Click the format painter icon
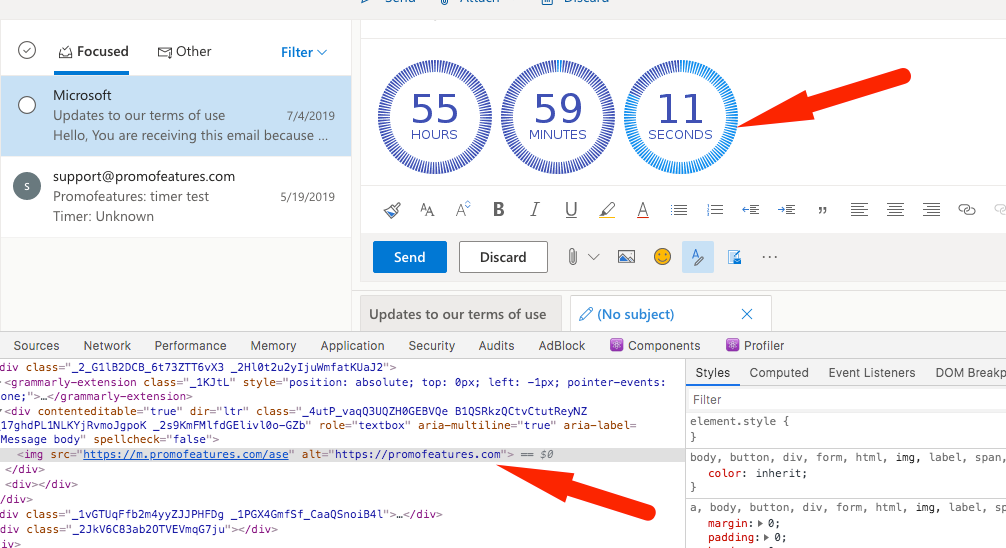The image size is (1006, 548). (x=392, y=210)
